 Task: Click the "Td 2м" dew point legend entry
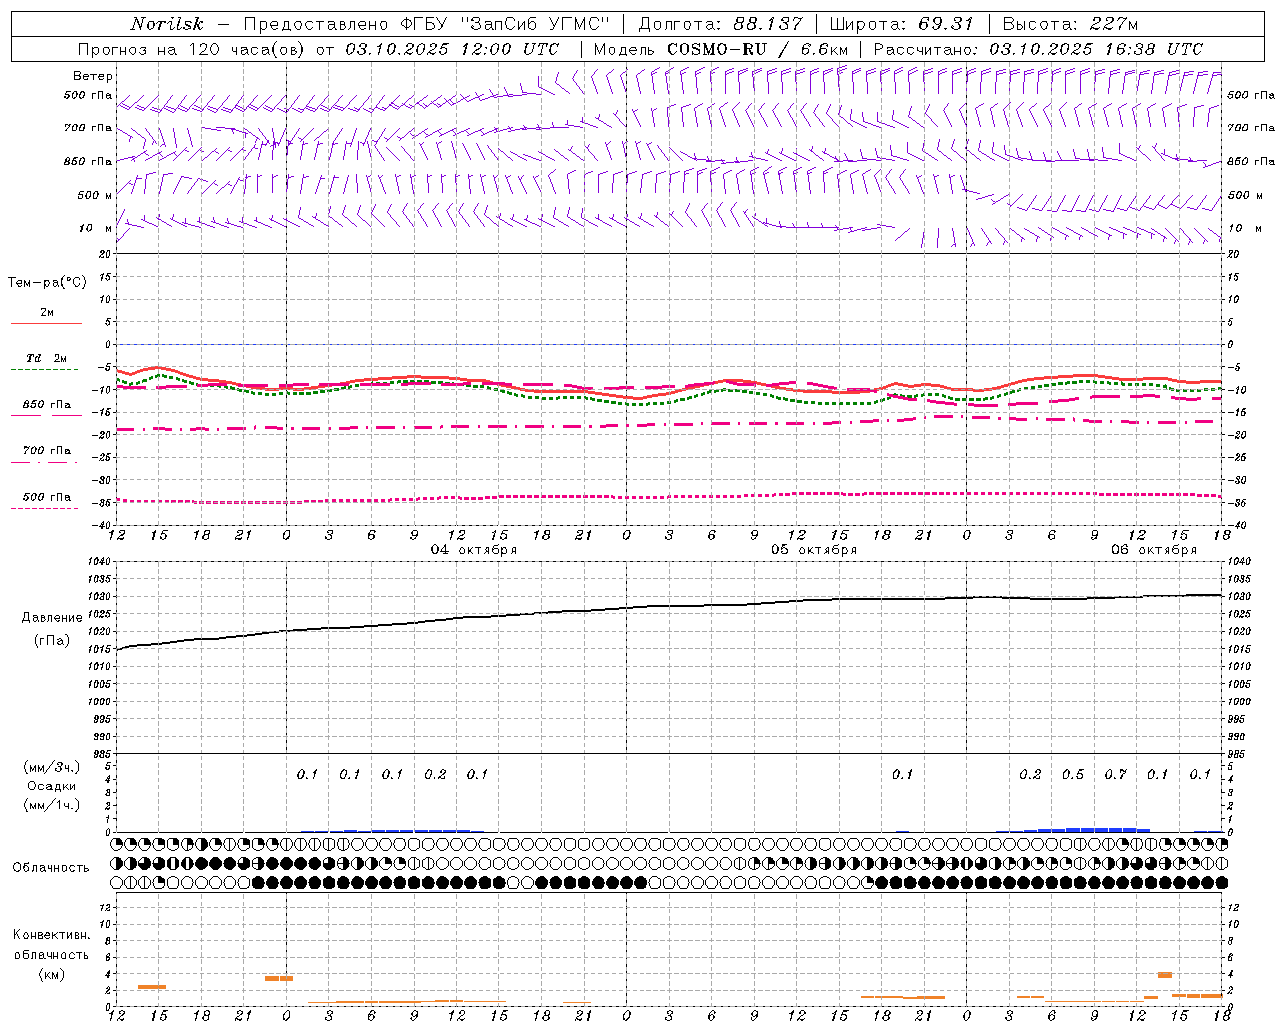click(47, 358)
